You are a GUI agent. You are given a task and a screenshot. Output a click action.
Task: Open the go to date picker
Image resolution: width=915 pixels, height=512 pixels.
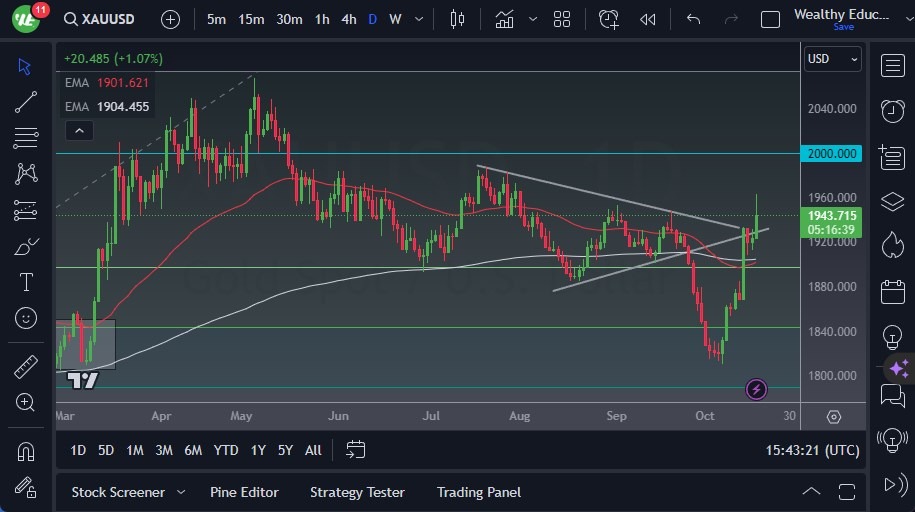click(355, 450)
